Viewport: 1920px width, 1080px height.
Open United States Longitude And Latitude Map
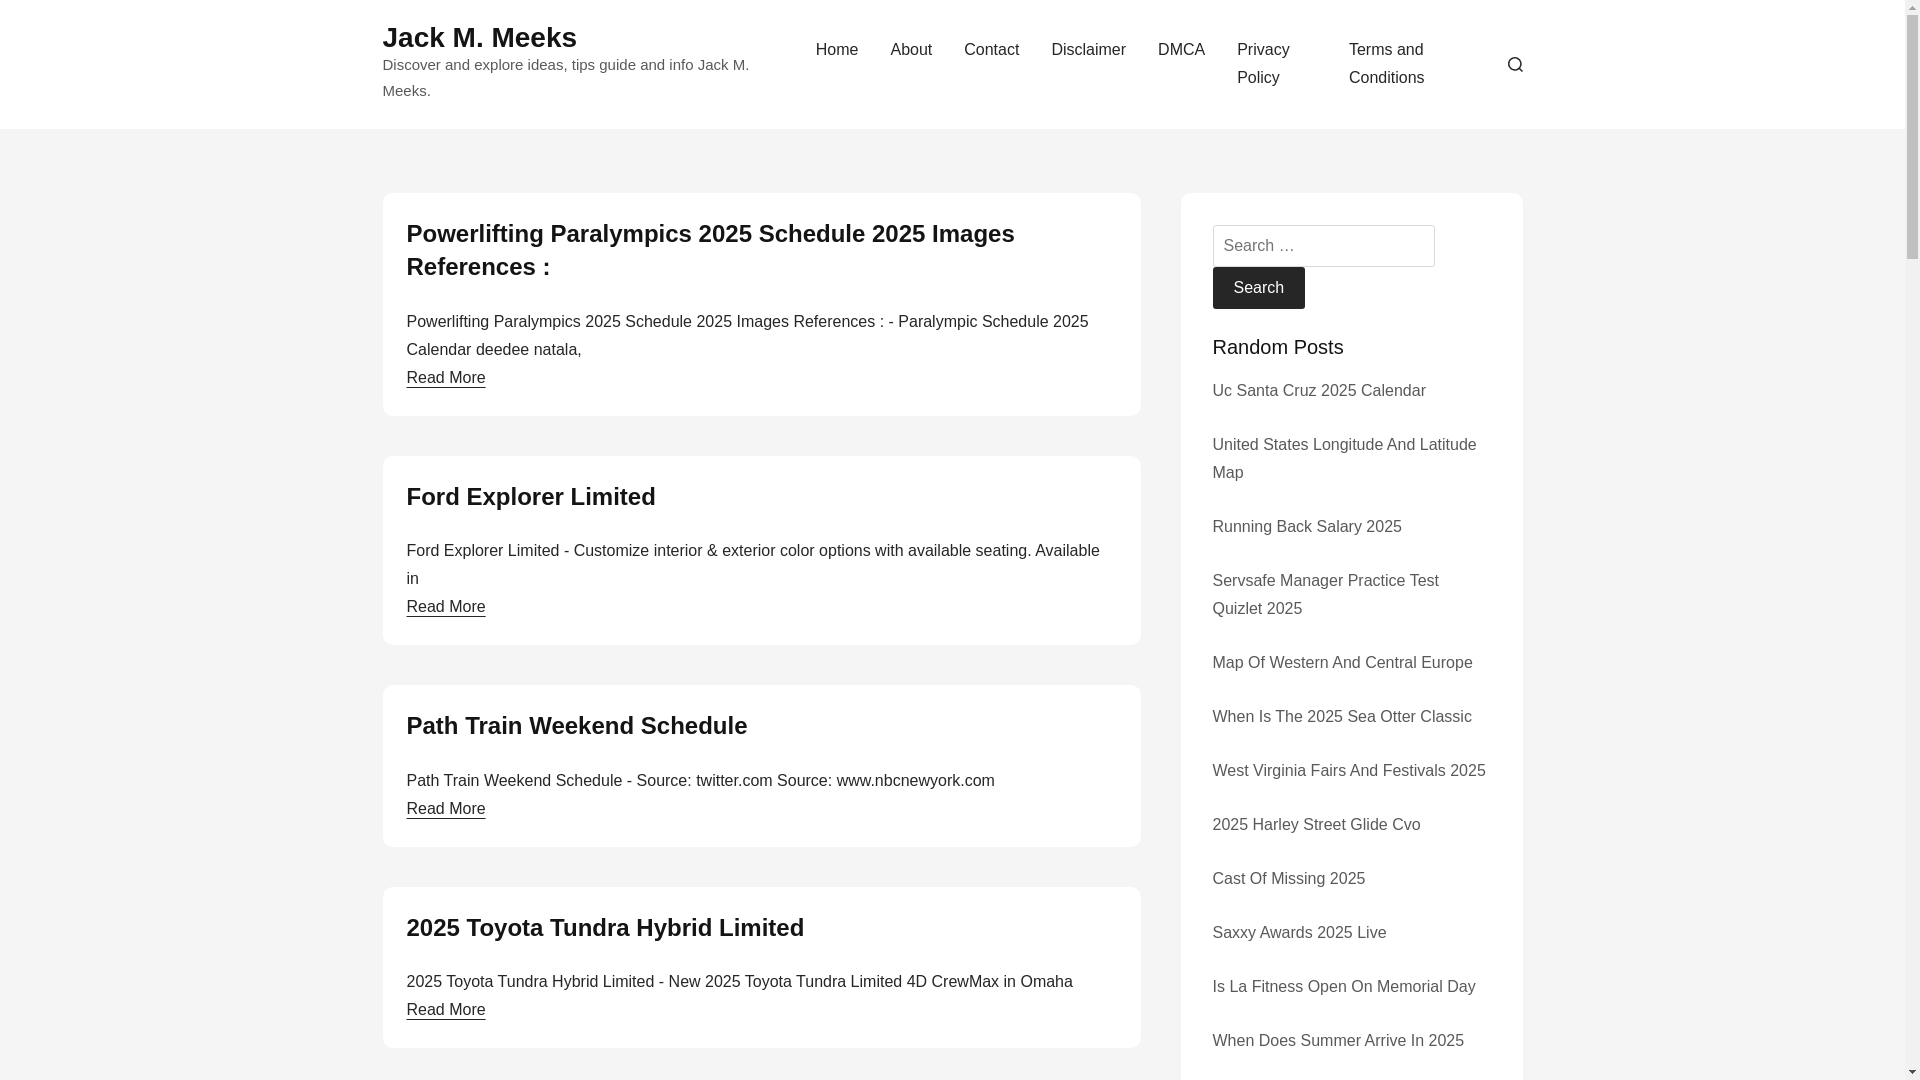[1344, 459]
